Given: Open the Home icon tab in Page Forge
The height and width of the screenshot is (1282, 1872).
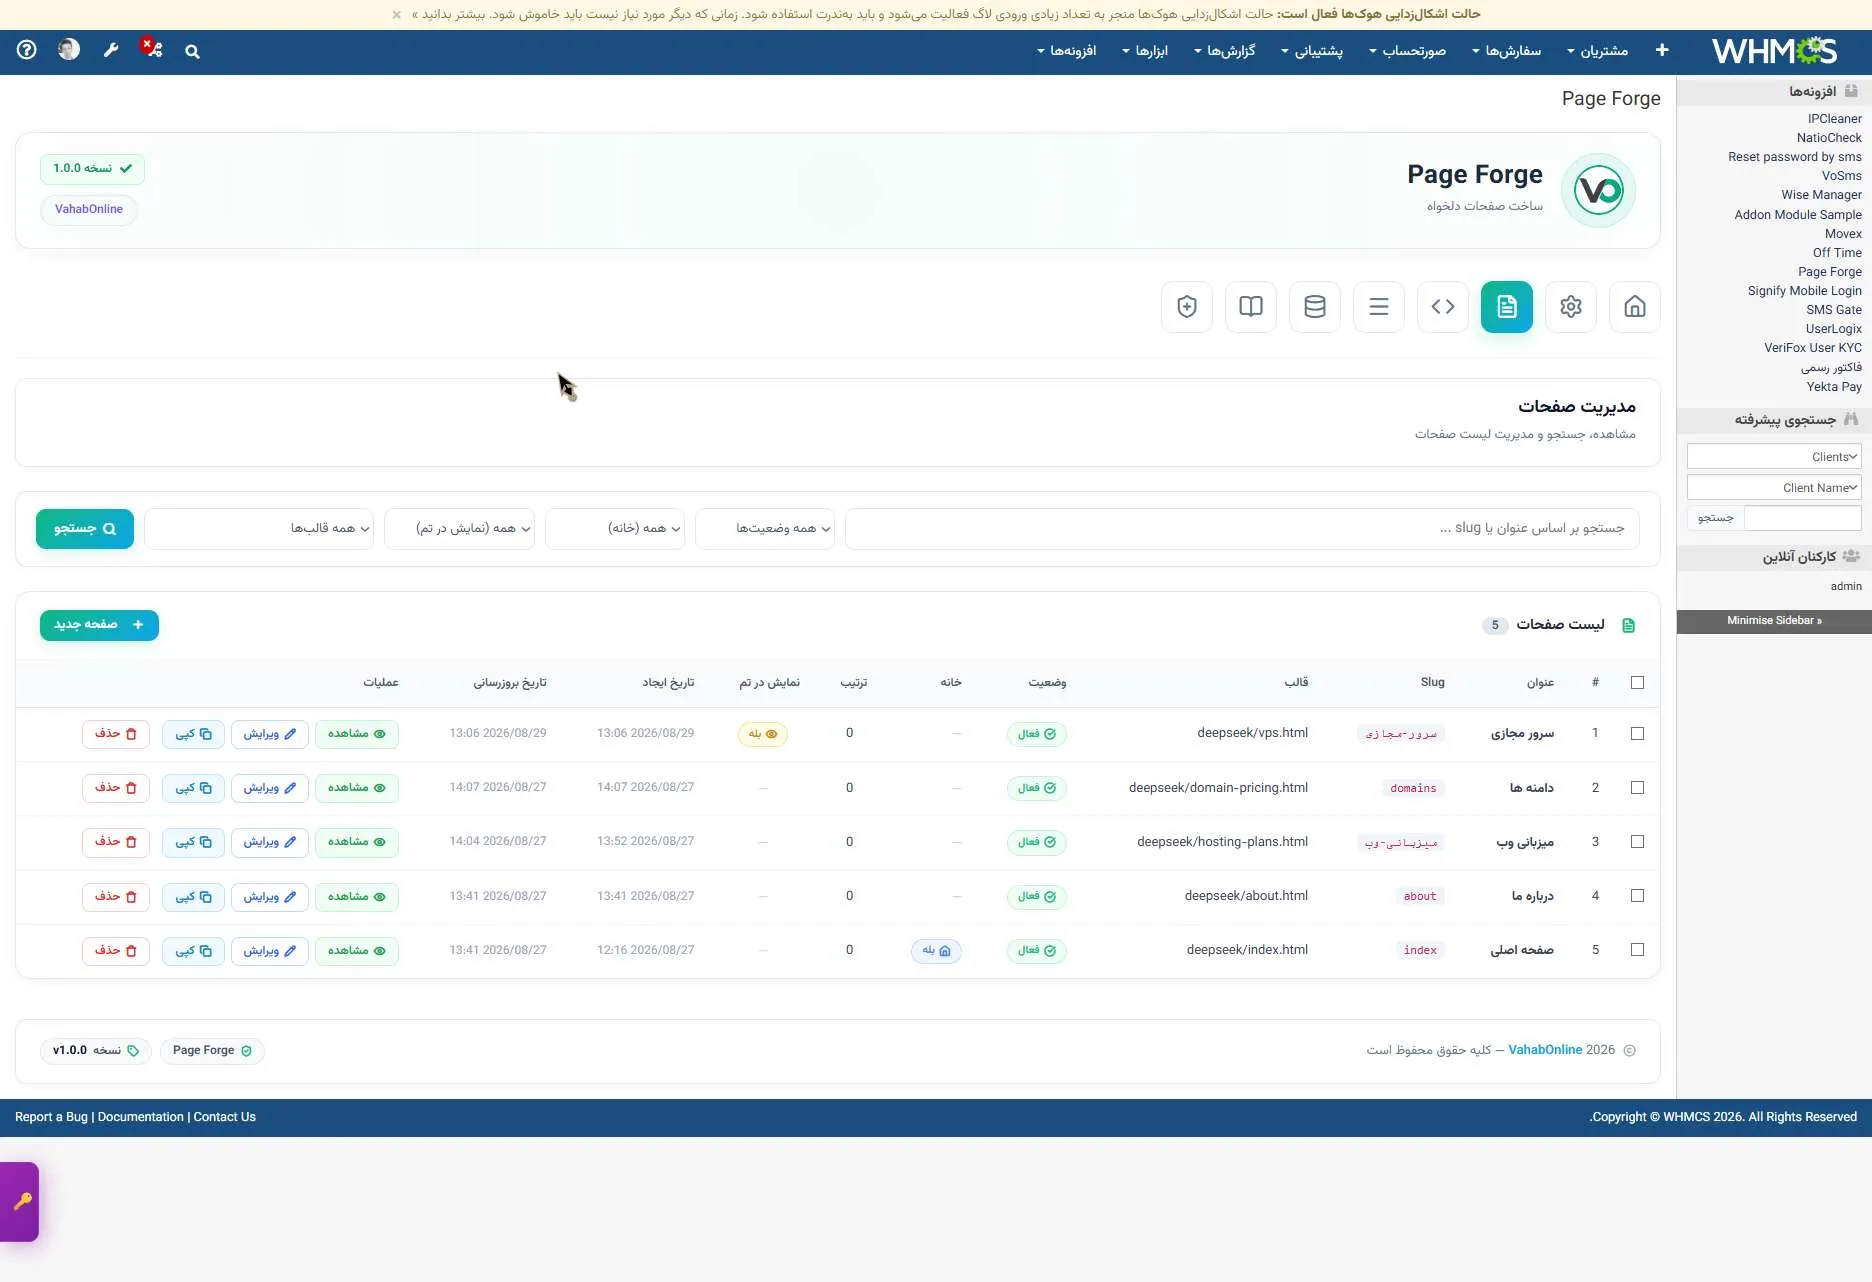Looking at the screenshot, I should tap(1634, 307).
